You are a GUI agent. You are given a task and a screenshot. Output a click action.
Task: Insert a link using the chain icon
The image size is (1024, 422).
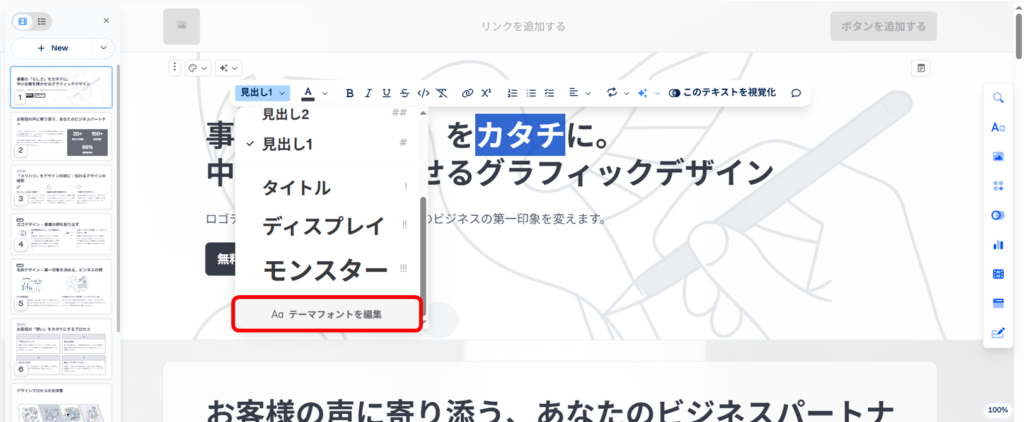(467, 93)
